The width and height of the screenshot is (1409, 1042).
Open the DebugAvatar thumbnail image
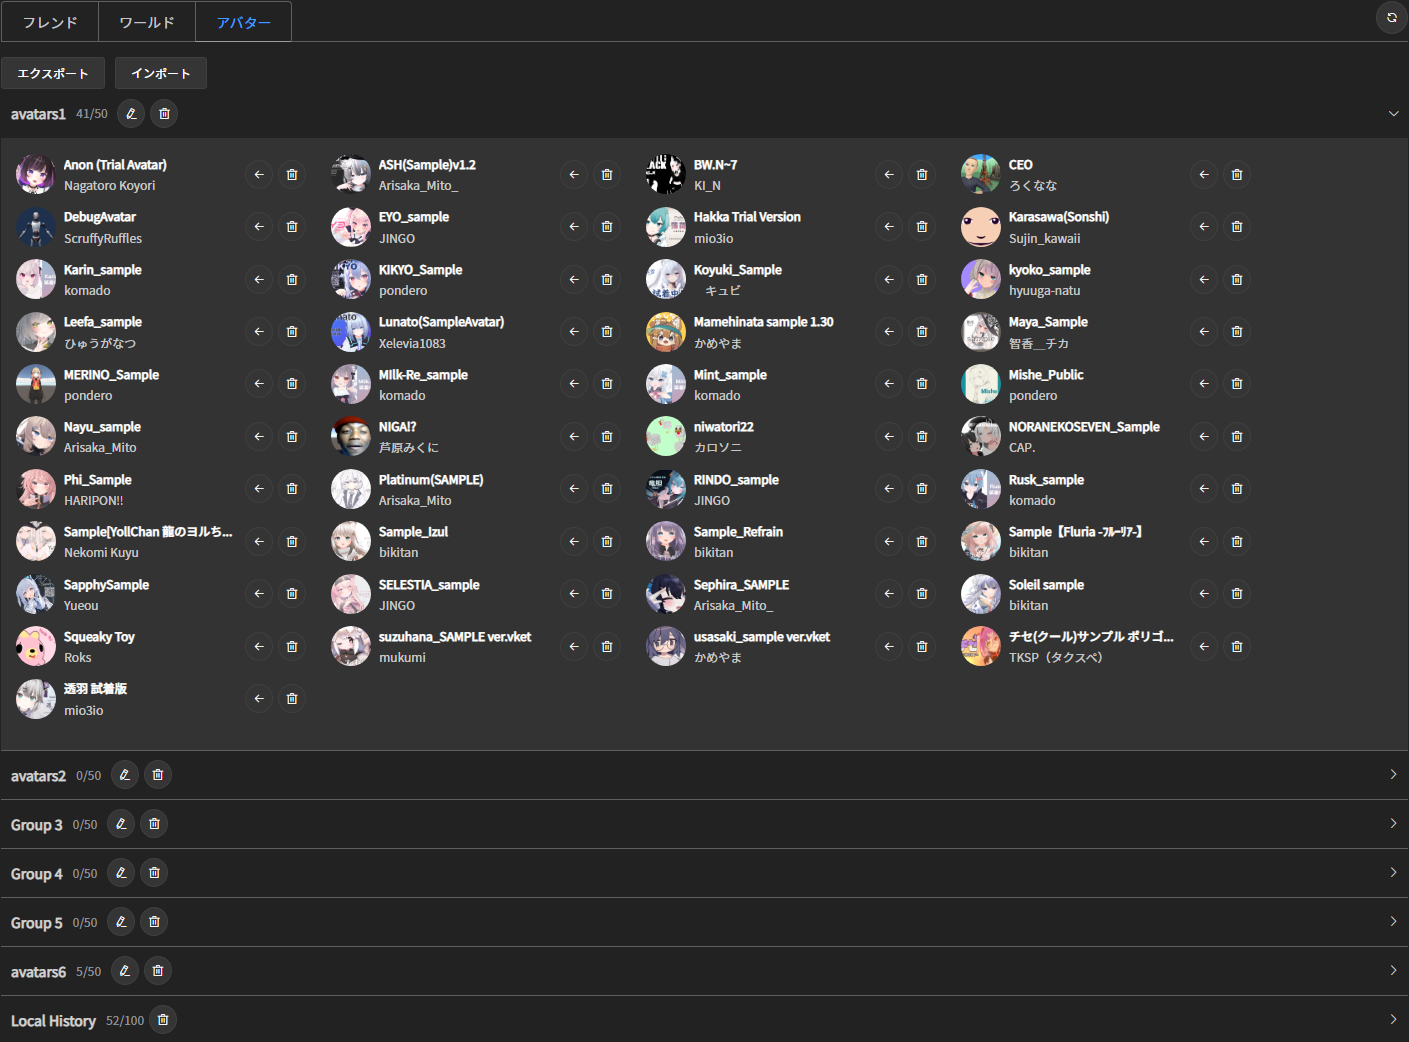36,228
